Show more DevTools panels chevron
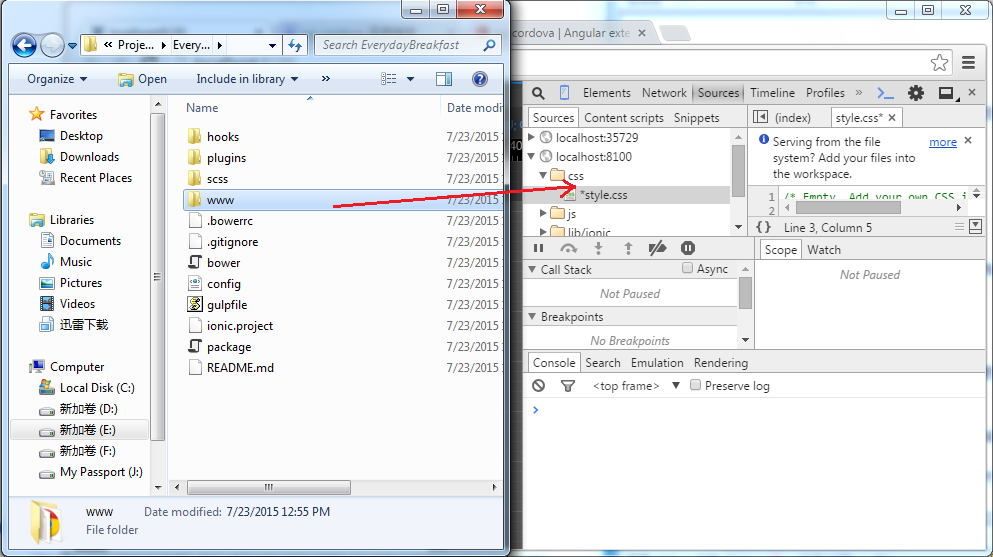993x557 pixels. point(859,92)
